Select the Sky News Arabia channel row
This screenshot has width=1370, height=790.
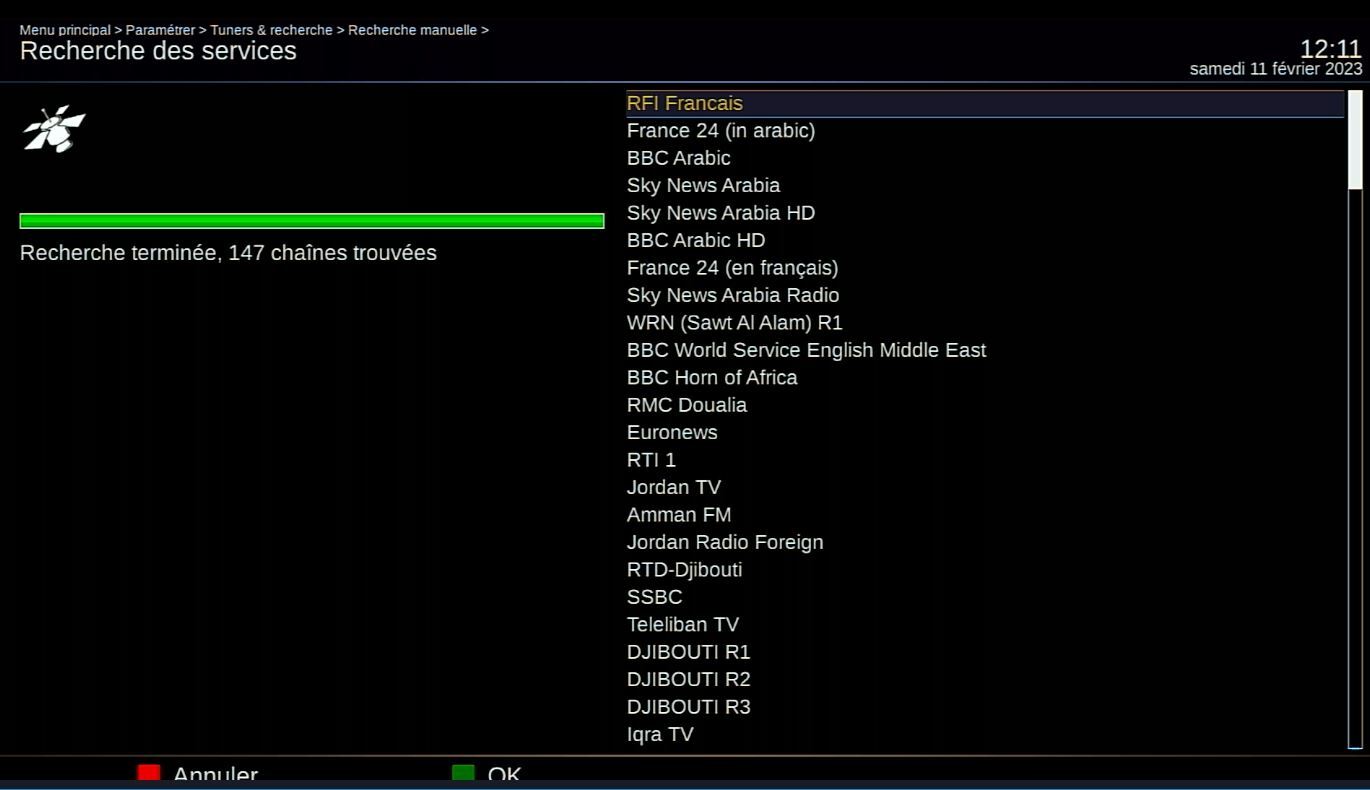985,186
